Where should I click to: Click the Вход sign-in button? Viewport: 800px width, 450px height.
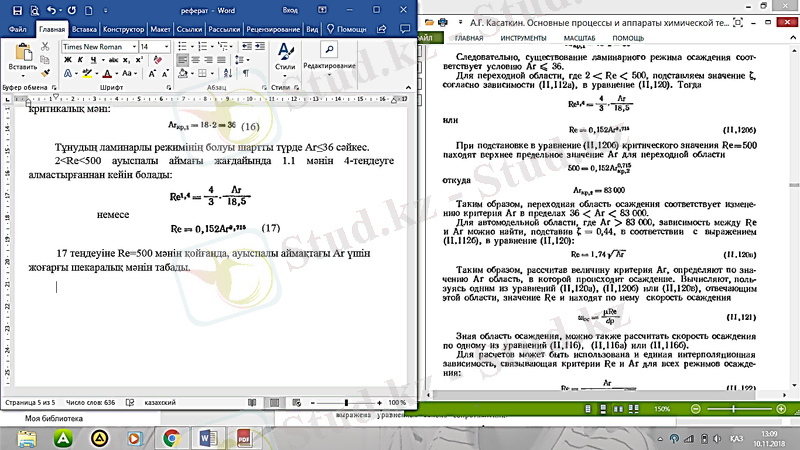(291, 10)
